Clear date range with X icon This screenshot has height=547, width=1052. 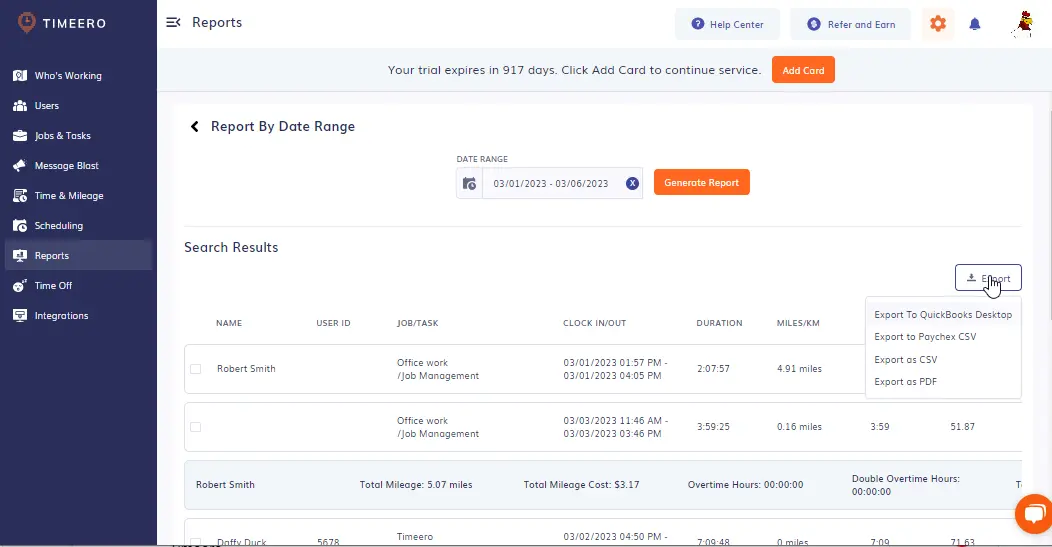point(632,183)
